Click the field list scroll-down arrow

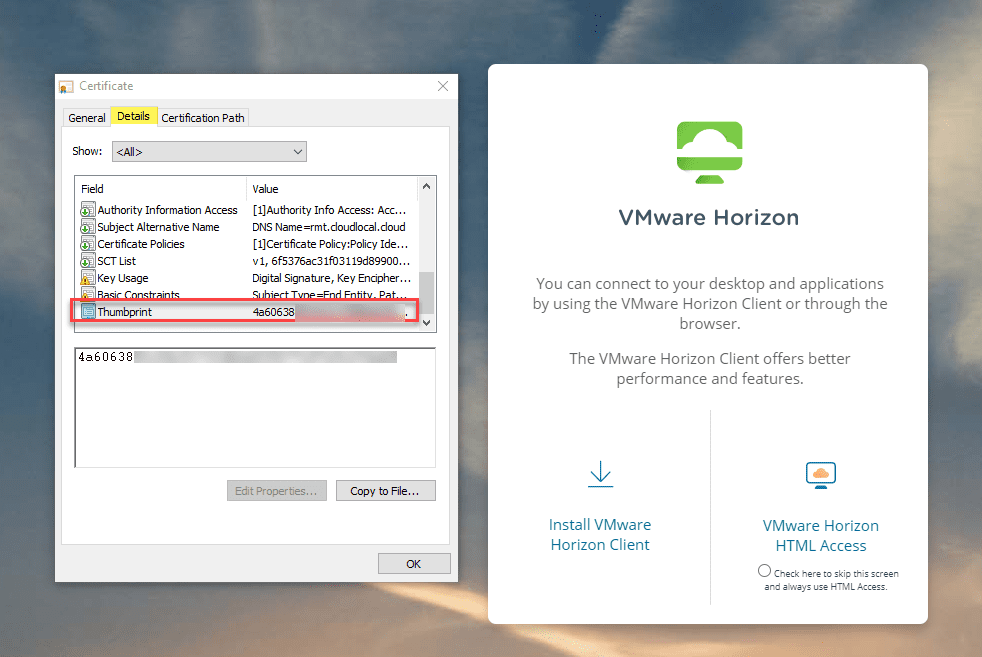(426, 323)
